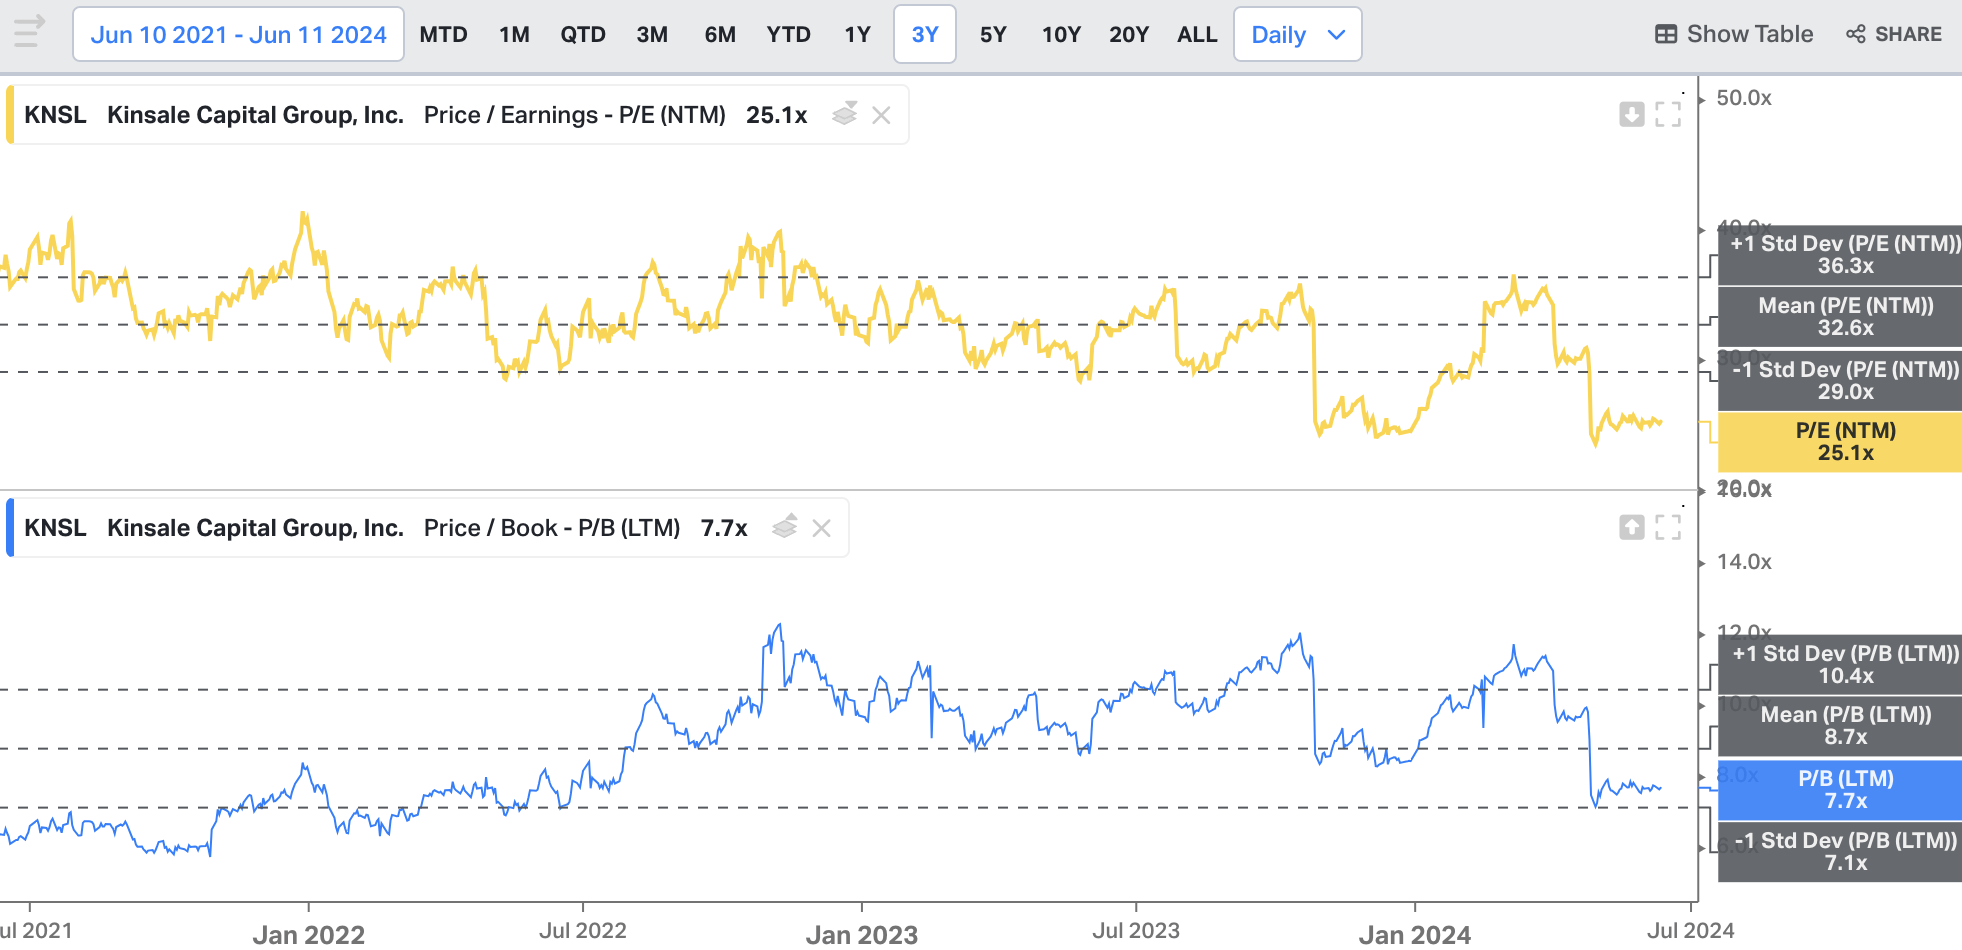Select the 3Y time range
Viewport: 1962px width, 950px height.
pos(925,34)
